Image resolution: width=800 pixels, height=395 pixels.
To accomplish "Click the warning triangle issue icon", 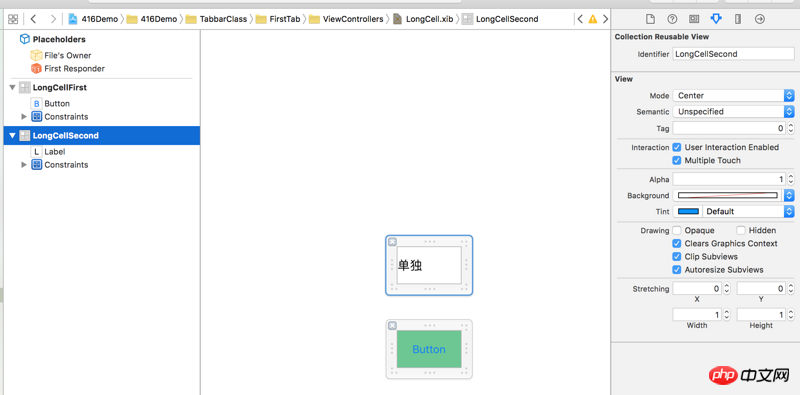I will [x=592, y=19].
